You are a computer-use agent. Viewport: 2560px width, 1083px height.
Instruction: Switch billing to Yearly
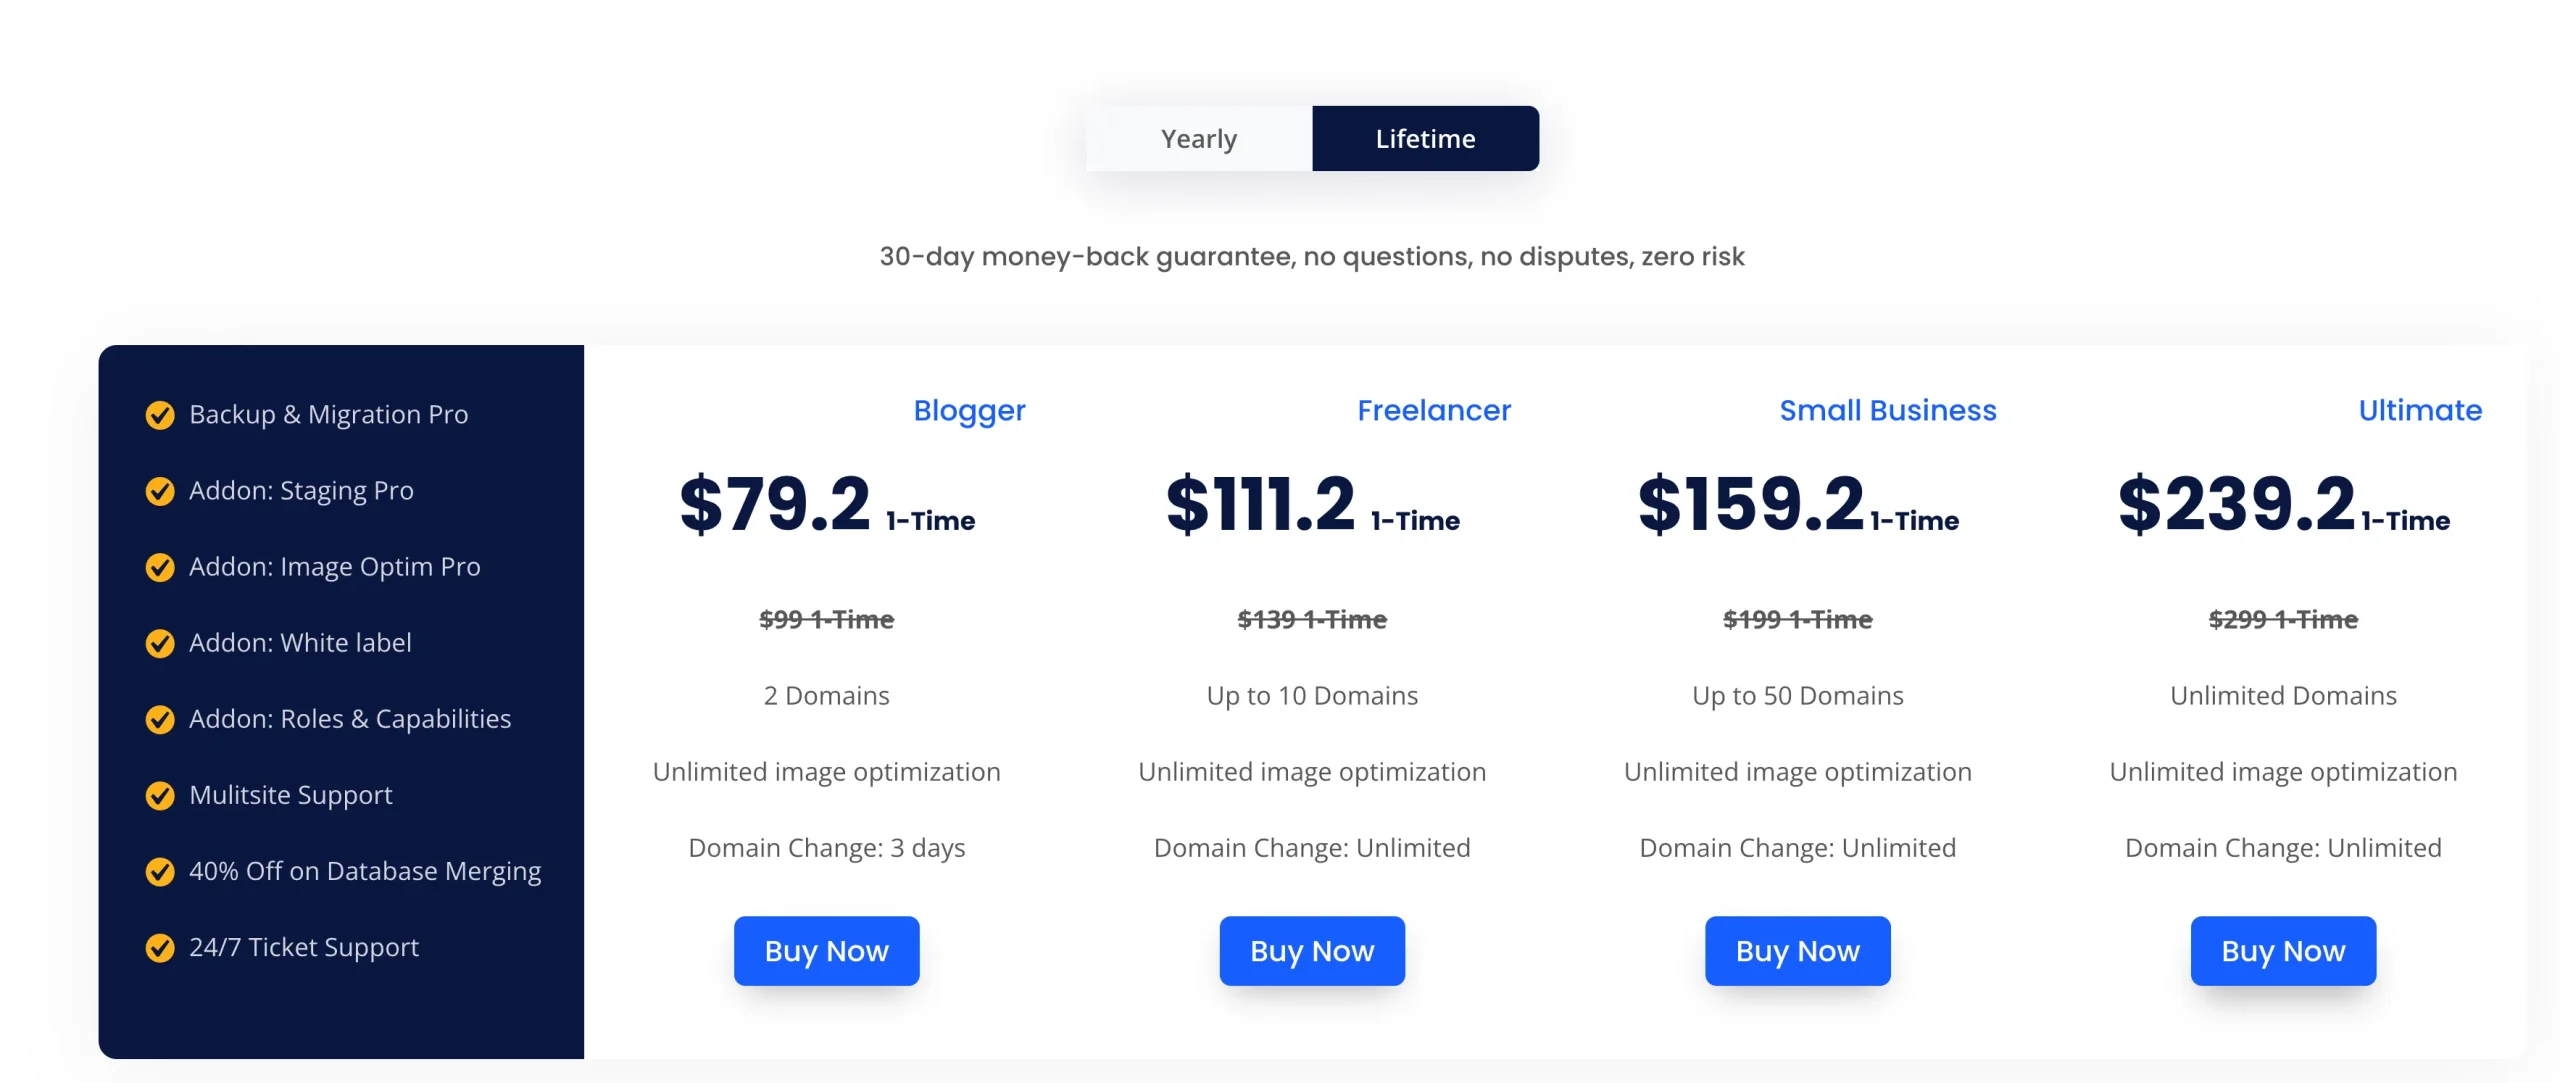[1198, 138]
